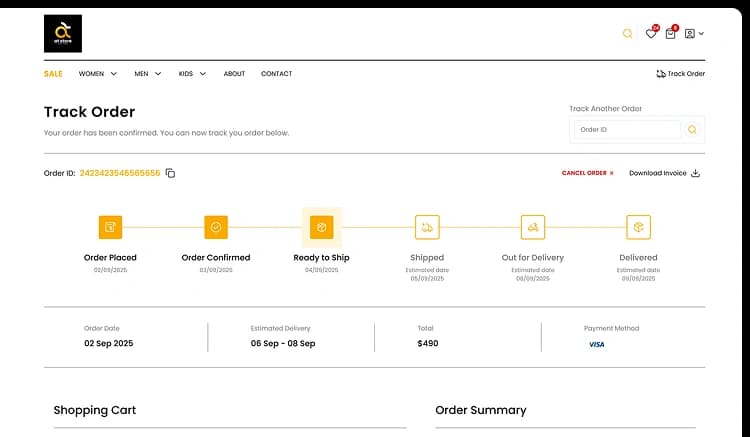This screenshot has width=750, height=437.
Task: Open the SALE menu item
Action: (x=53, y=74)
